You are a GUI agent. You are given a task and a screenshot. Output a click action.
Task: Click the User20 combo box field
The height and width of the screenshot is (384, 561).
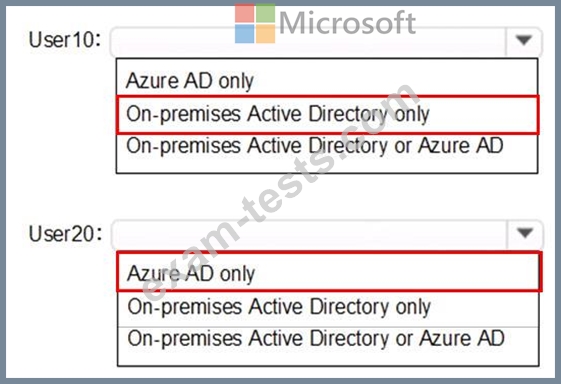click(x=327, y=234)
